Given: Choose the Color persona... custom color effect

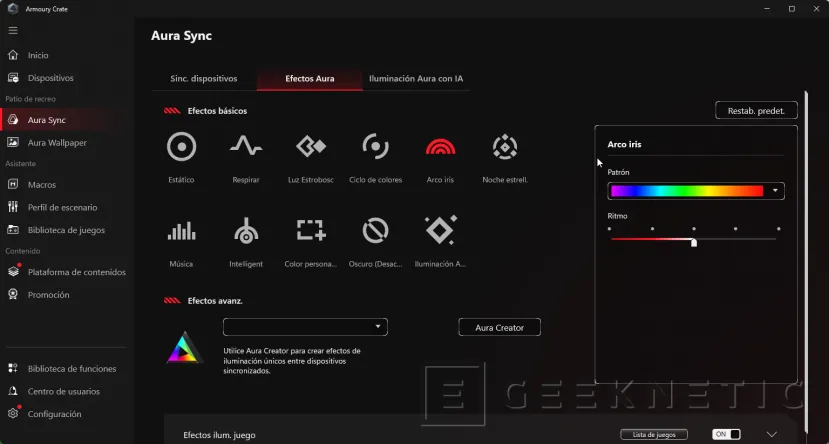Looking at the screenshot, I should pos(311,230).
